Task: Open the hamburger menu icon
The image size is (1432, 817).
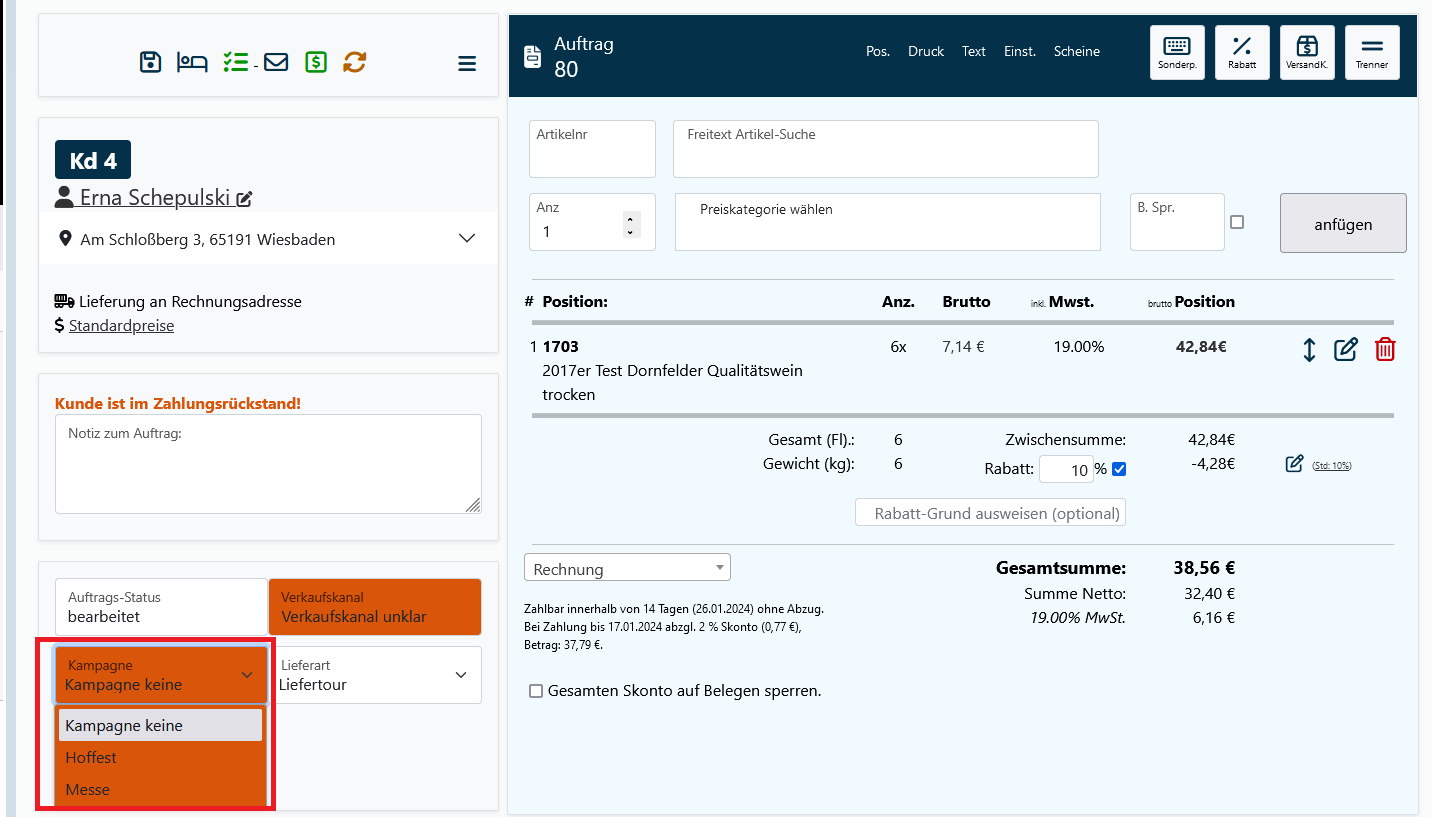Action: (x=467, y=64)
